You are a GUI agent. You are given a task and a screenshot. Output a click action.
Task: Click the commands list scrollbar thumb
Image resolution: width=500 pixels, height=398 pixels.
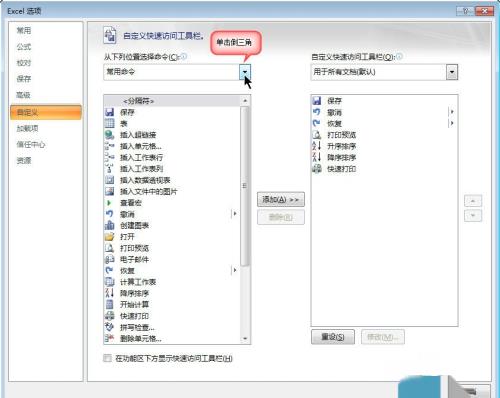click(x=245, y=186)
